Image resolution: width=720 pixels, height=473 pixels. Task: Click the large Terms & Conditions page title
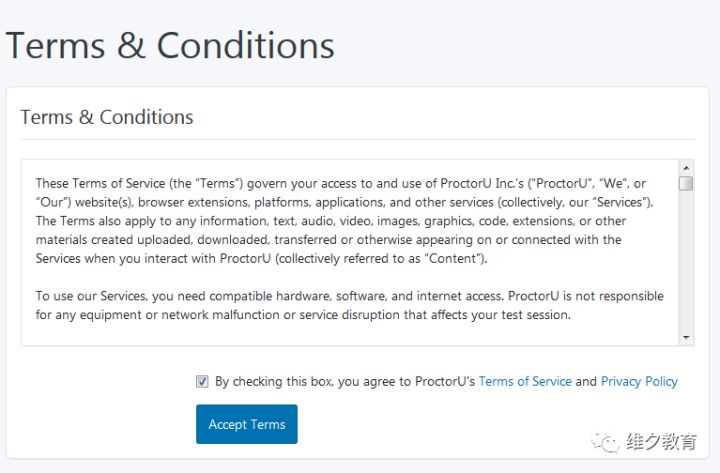point(170,46)
